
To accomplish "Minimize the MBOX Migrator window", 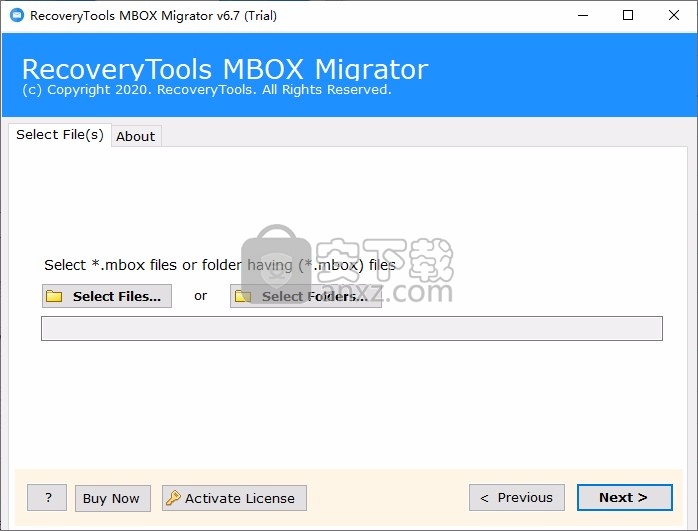I will tap(583, 16).
